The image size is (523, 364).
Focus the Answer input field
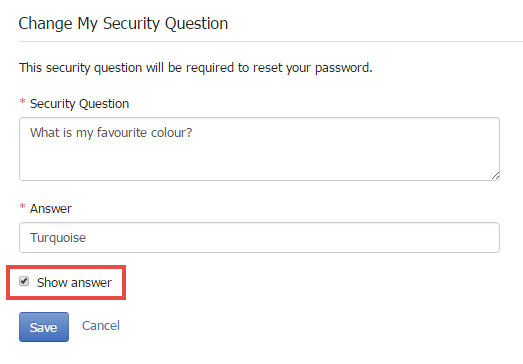pyautogui.click(x=259, y=237)
